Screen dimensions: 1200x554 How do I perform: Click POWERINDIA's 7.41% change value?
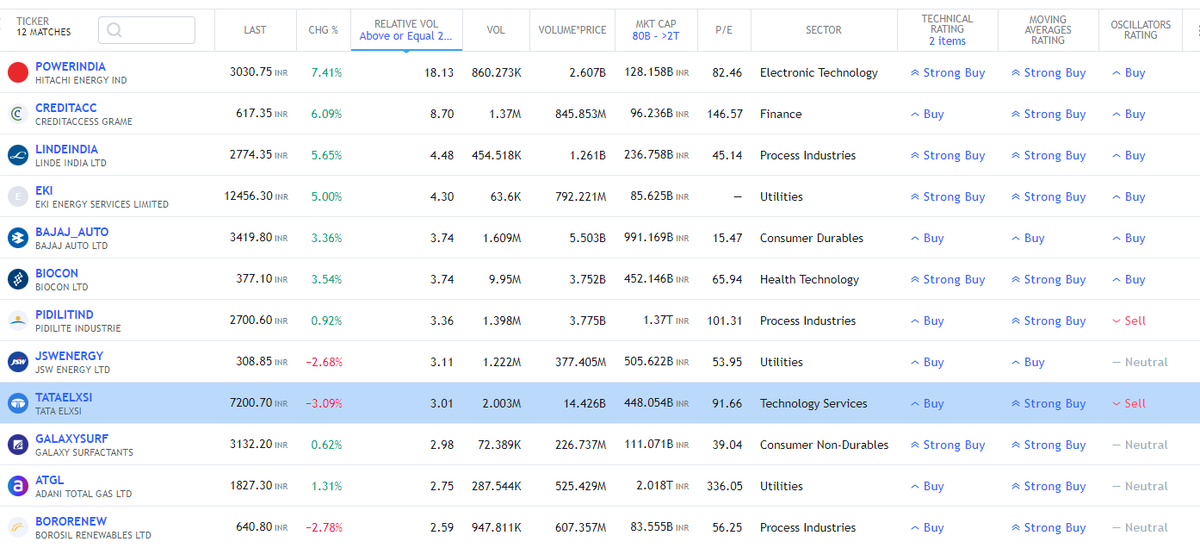(326, 73)
